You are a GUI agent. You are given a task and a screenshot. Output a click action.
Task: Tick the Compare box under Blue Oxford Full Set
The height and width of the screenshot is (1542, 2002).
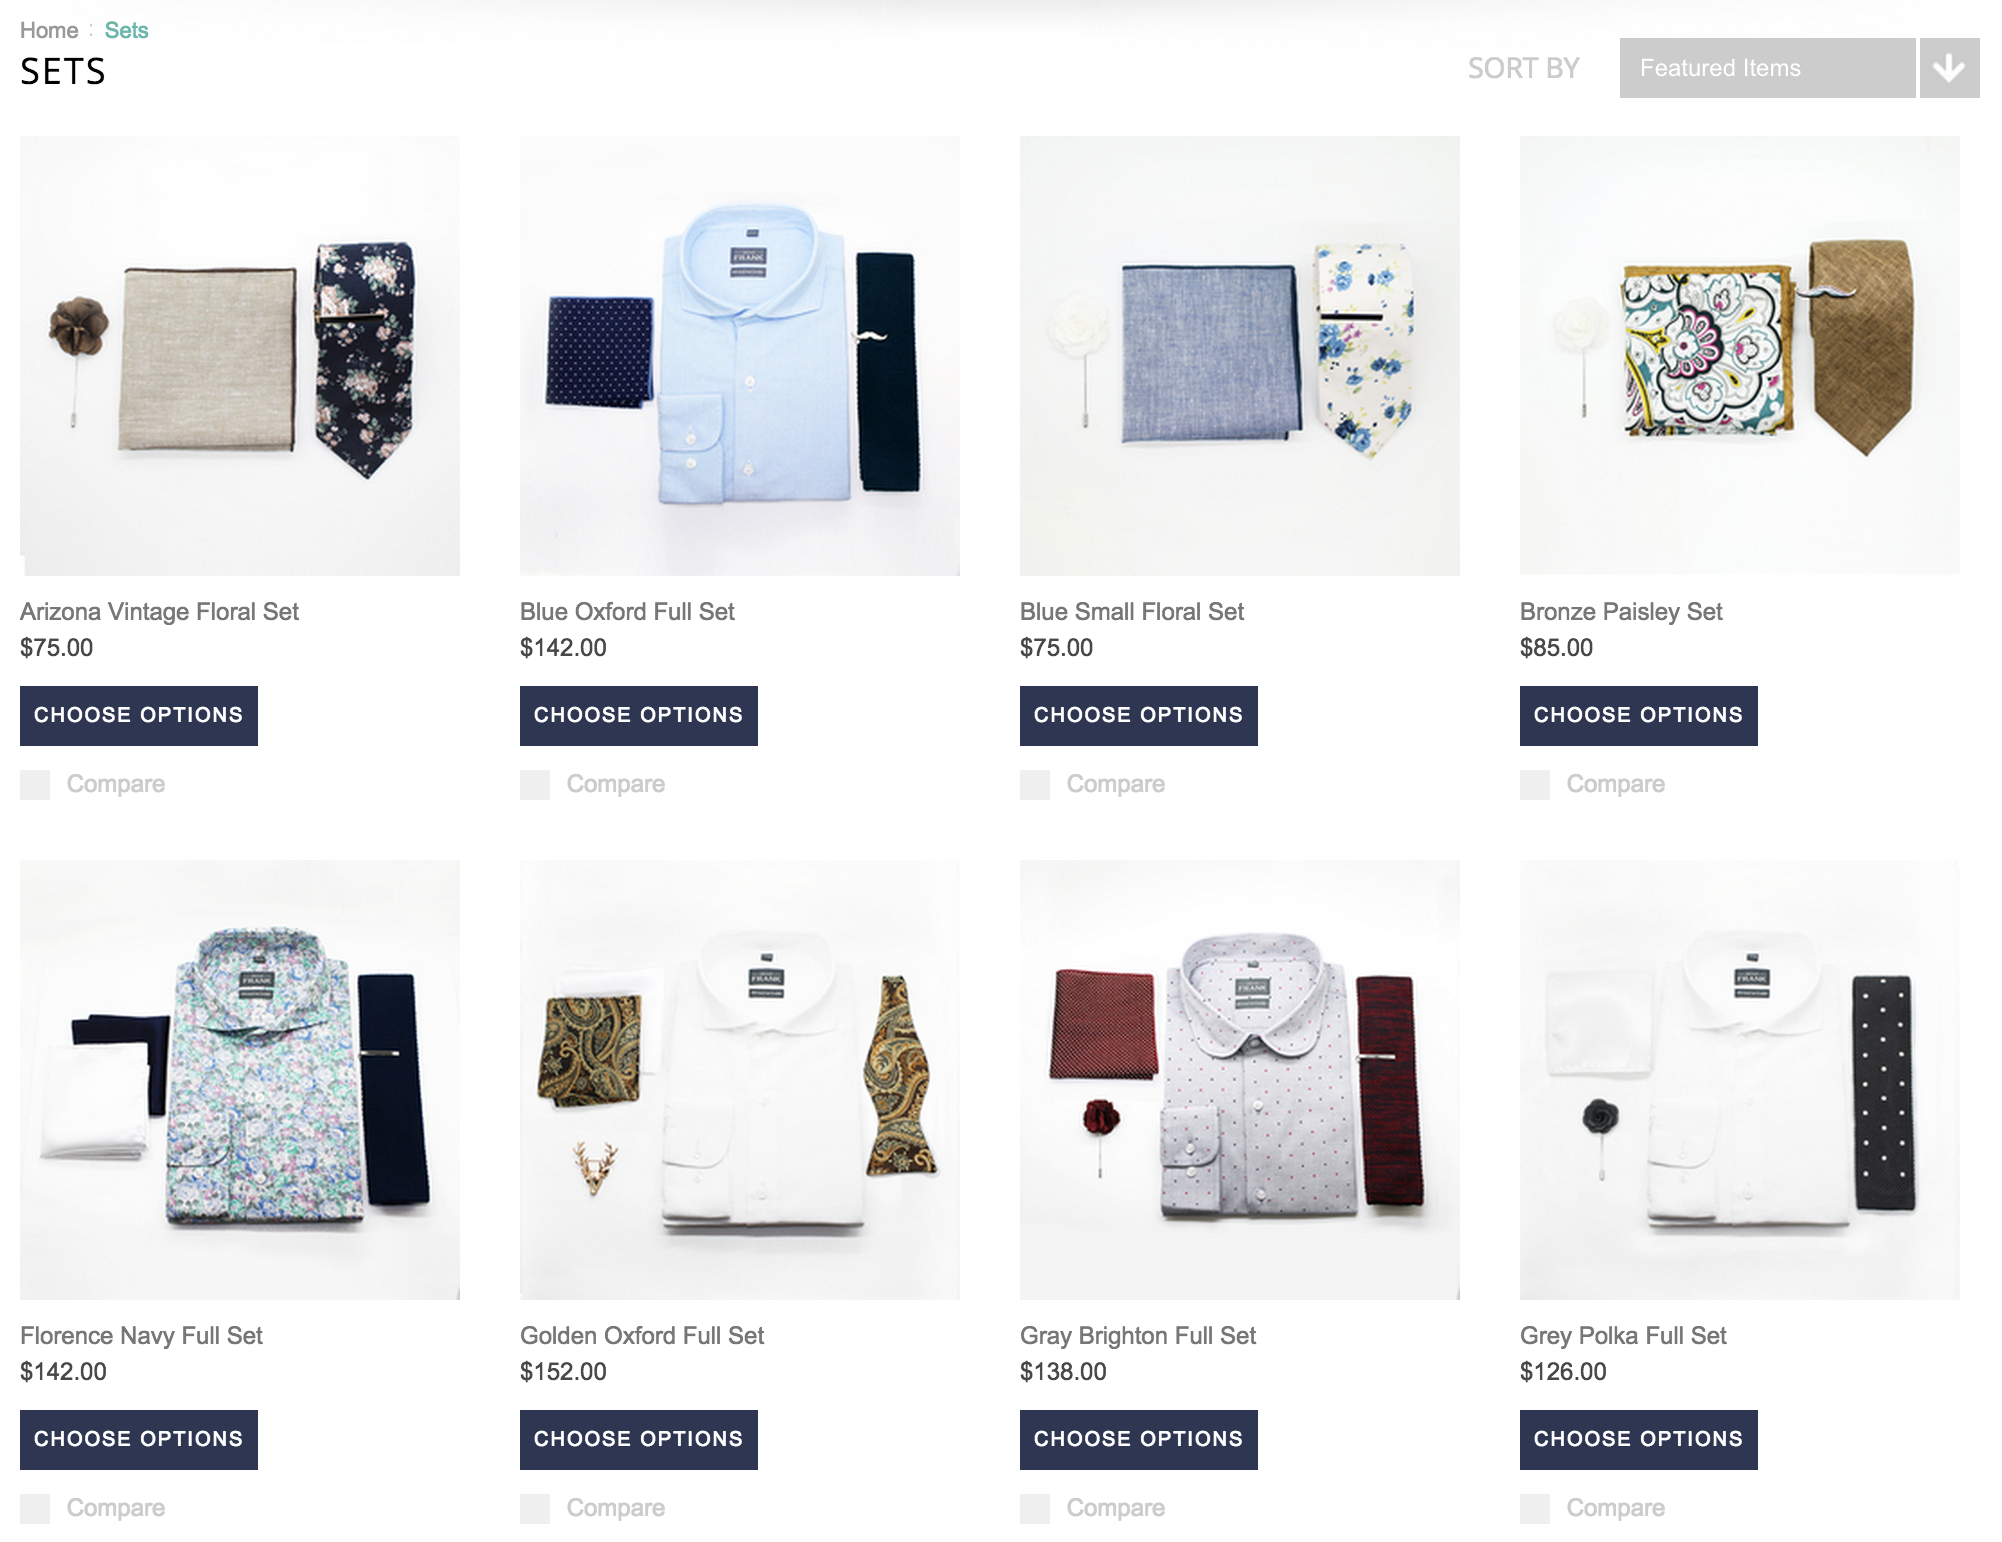click(x=535, y=785)
